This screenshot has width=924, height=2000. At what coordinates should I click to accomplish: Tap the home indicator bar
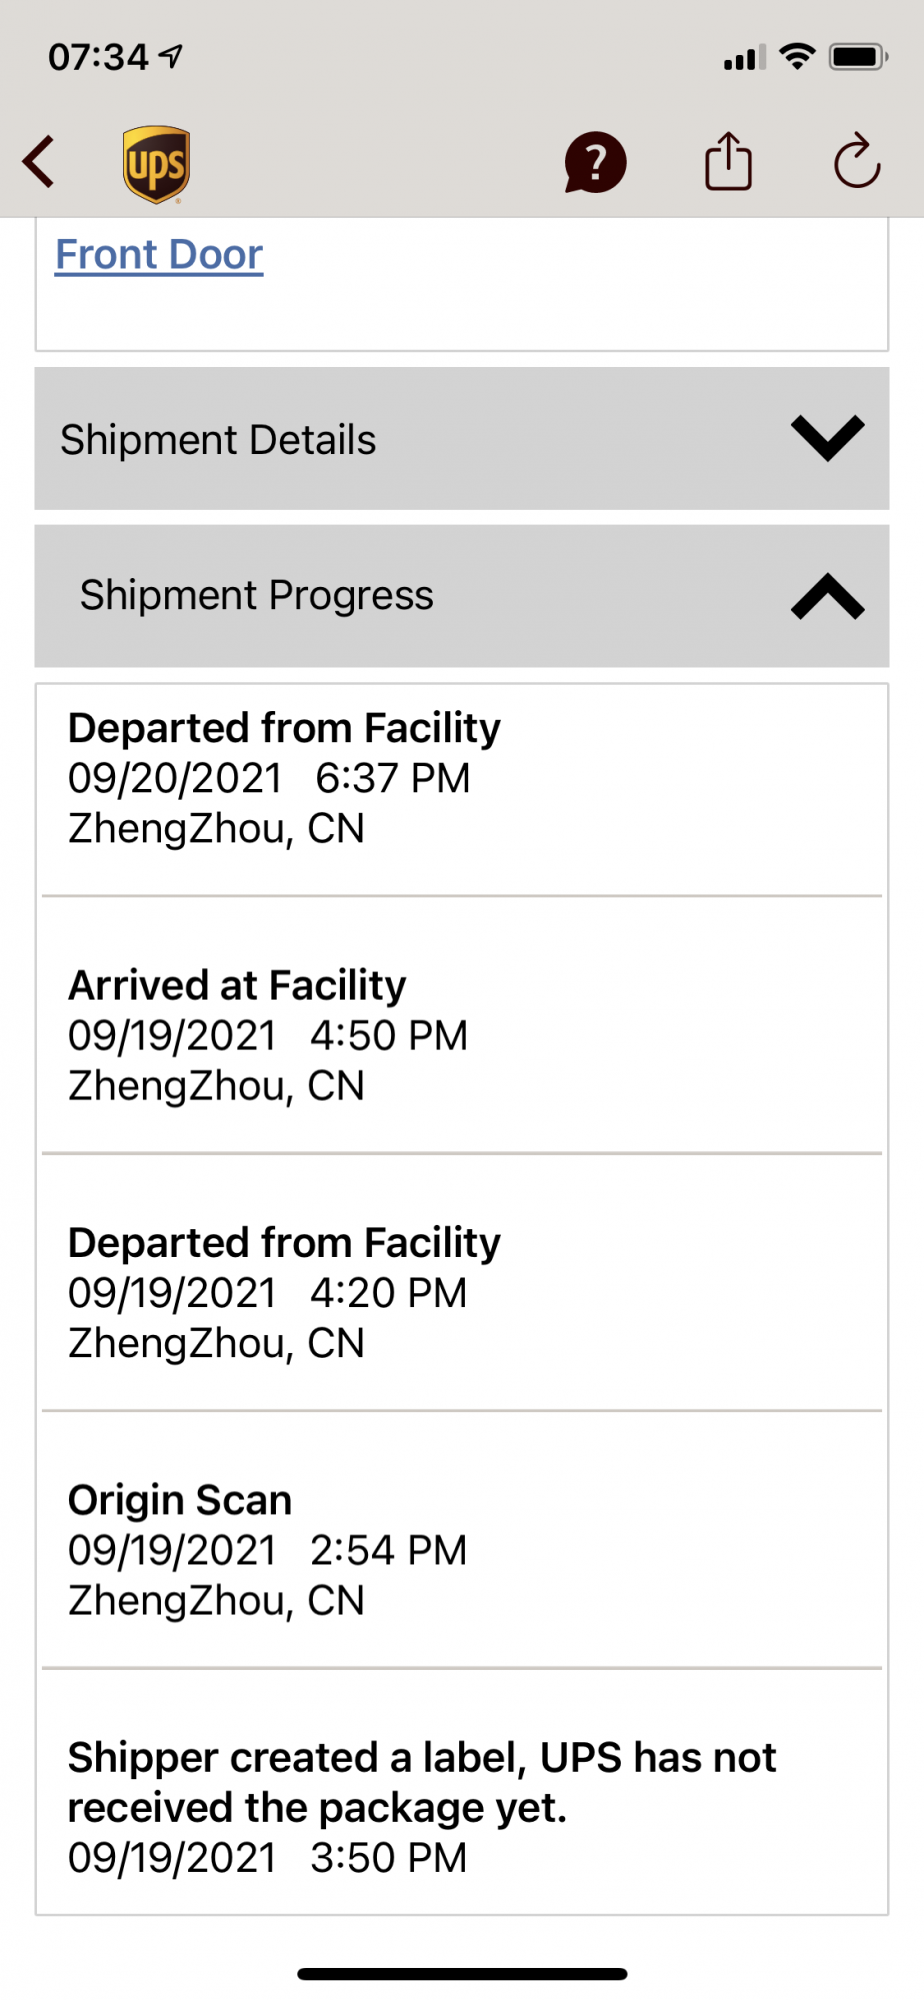(x=462, y=1974)
